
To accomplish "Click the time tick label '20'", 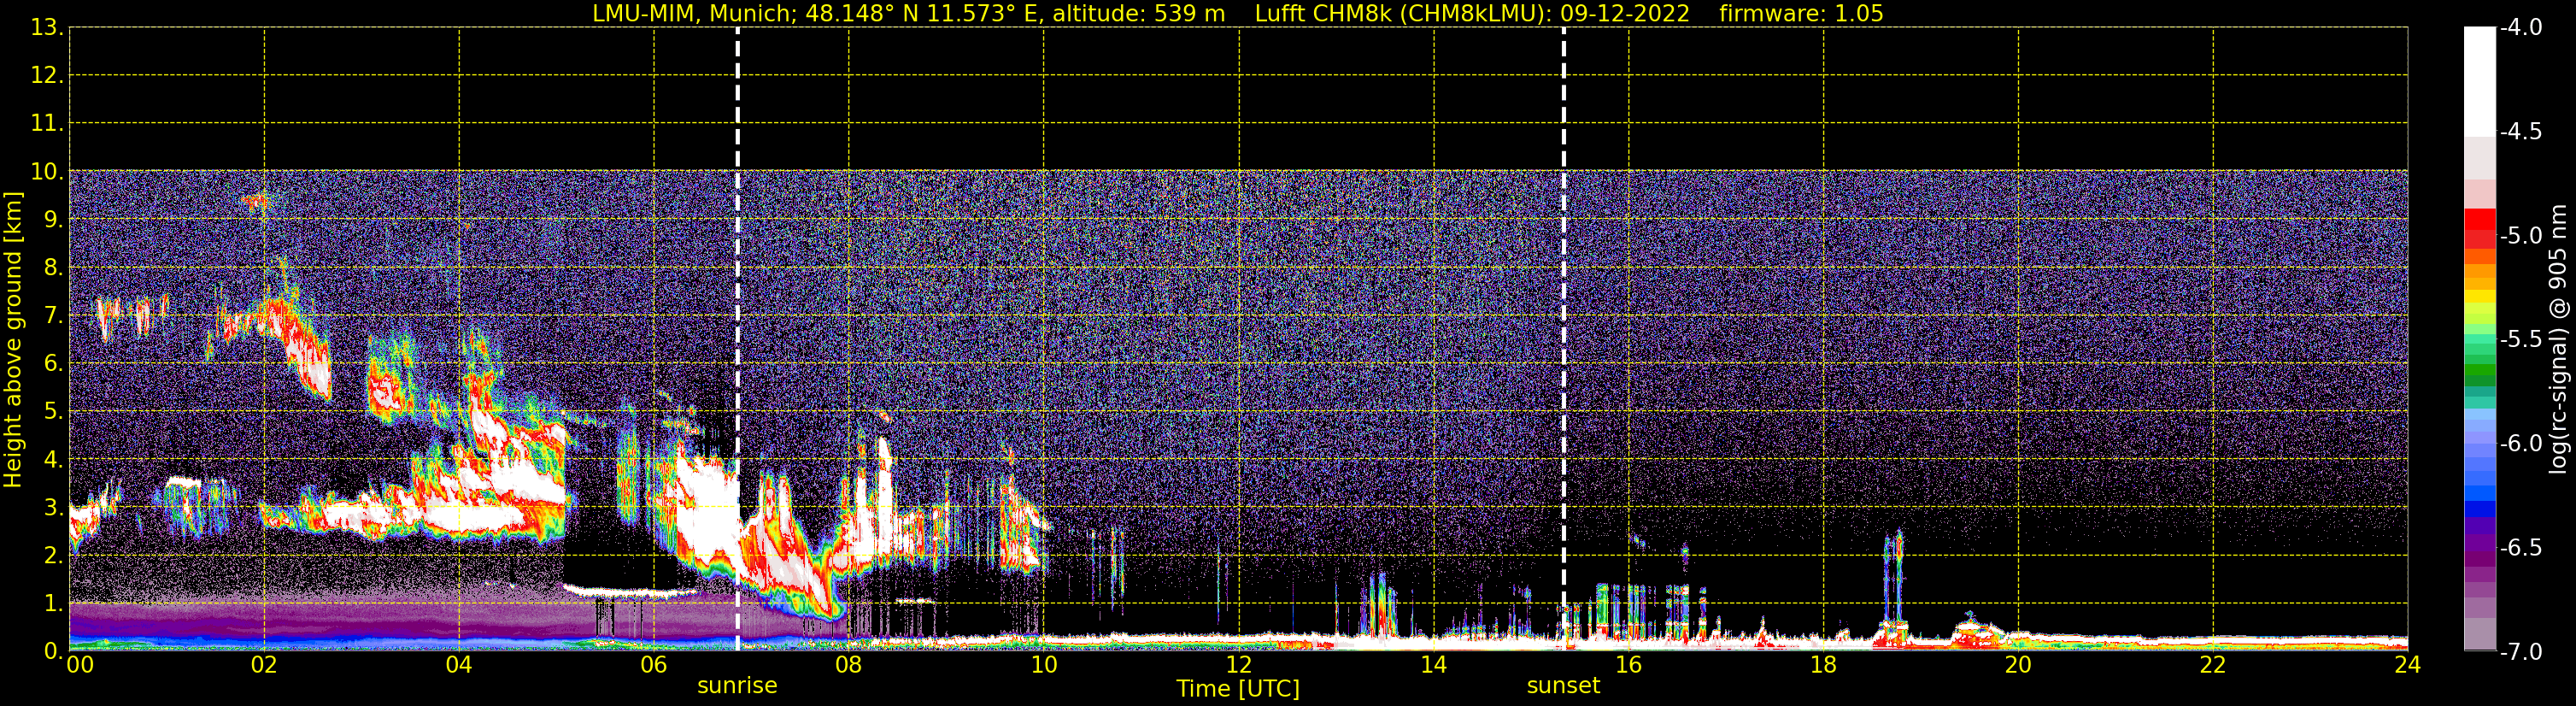I will 2019,666.
